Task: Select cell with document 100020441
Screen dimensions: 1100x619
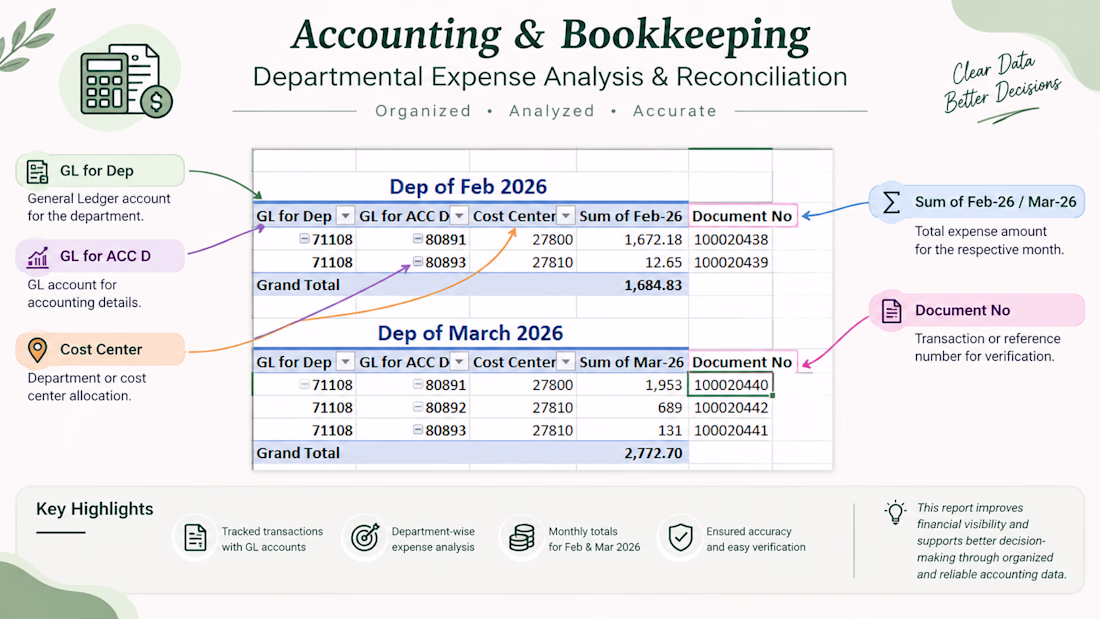Action: click(730, 430)
